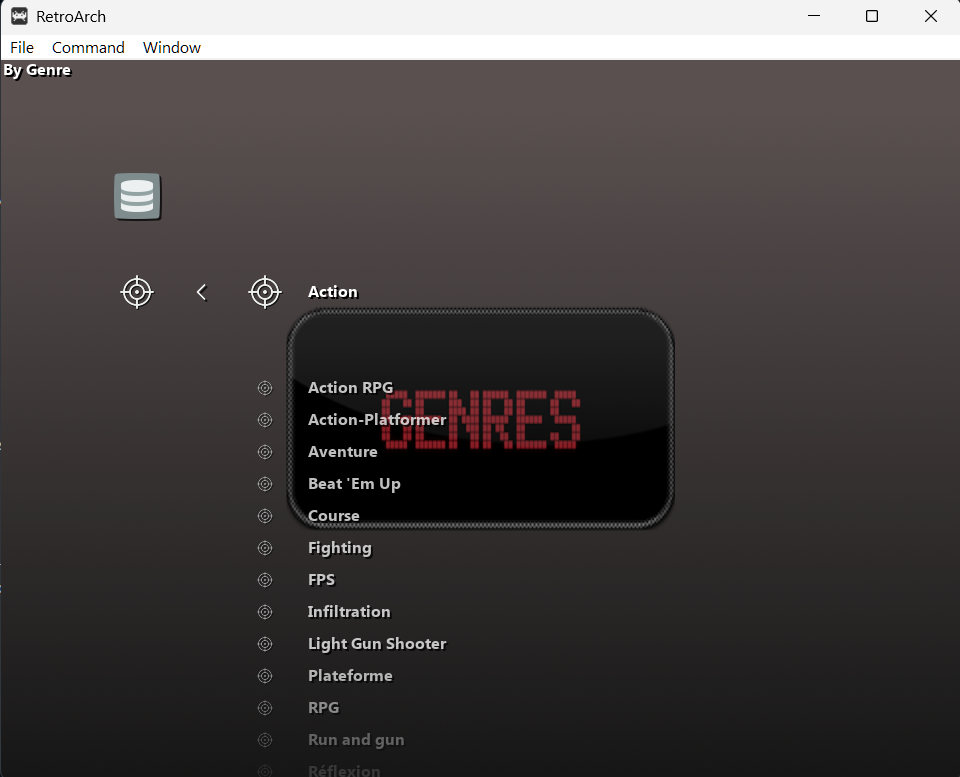Open the File menu
The height and width of the screenshot is (777, 960).
click(x=22, y=48)
